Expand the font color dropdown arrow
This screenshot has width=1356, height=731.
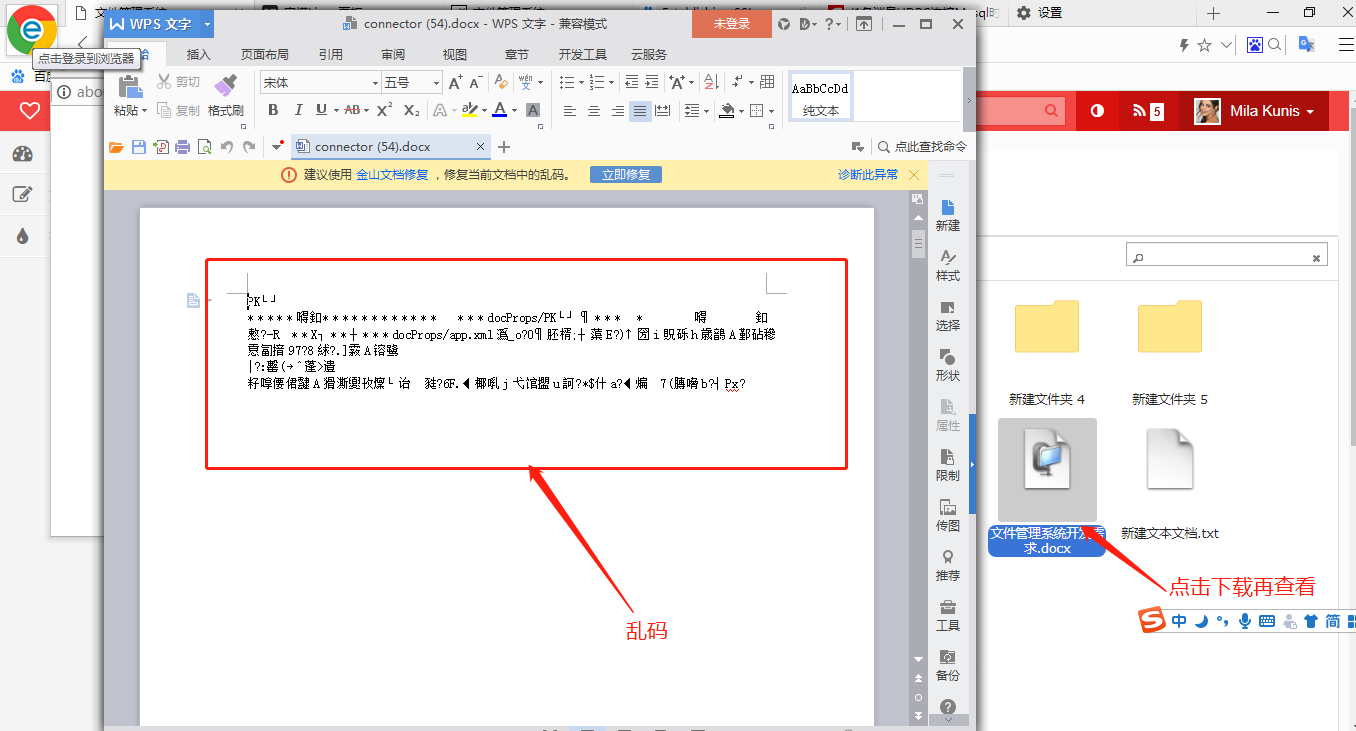coord(514,110)
